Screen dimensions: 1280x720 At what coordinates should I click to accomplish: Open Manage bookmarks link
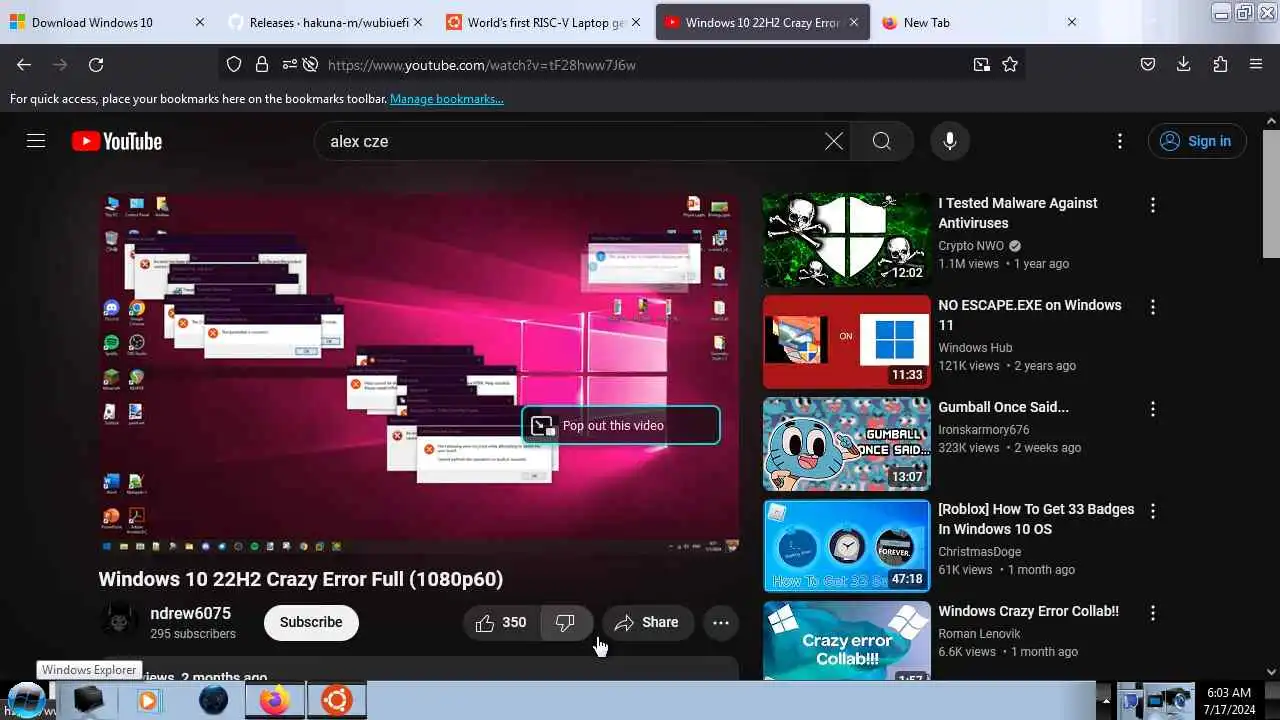point(447,99)
